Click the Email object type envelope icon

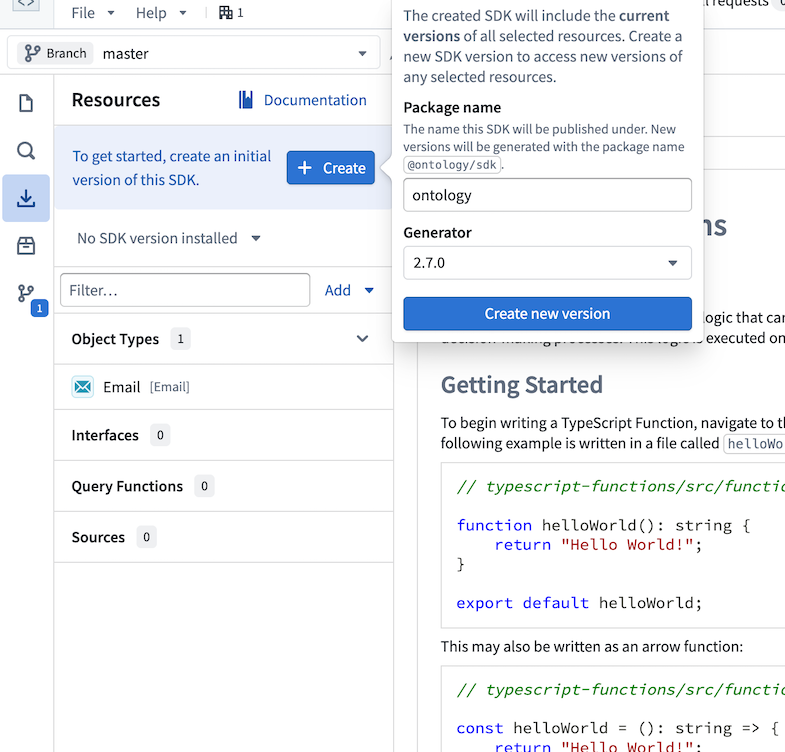[x=83, y=387]
